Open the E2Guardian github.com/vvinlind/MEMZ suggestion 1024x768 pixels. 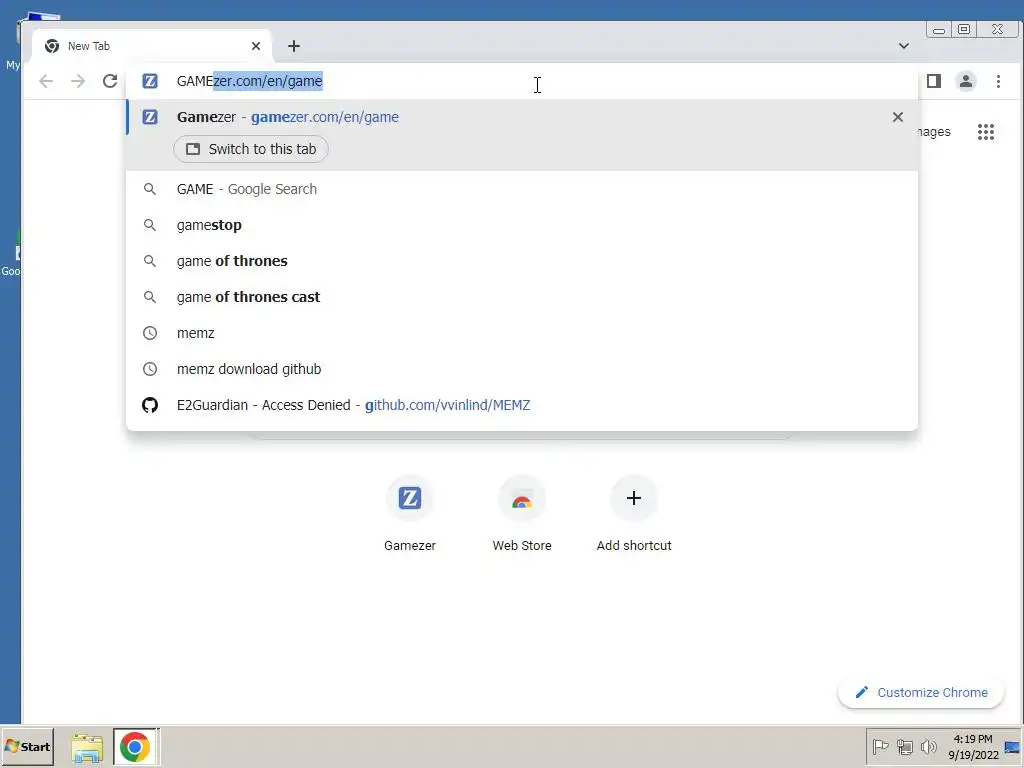522,405
